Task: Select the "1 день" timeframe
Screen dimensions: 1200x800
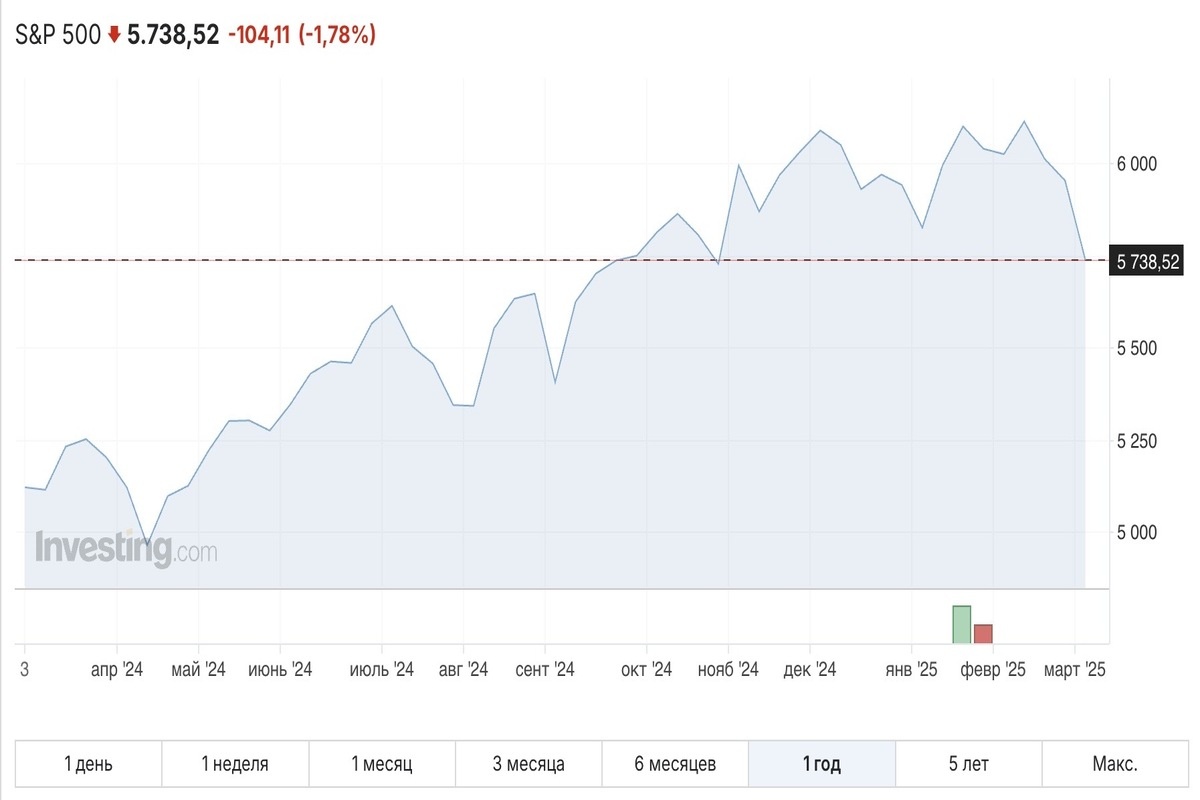Action: (x=87, y=763)
